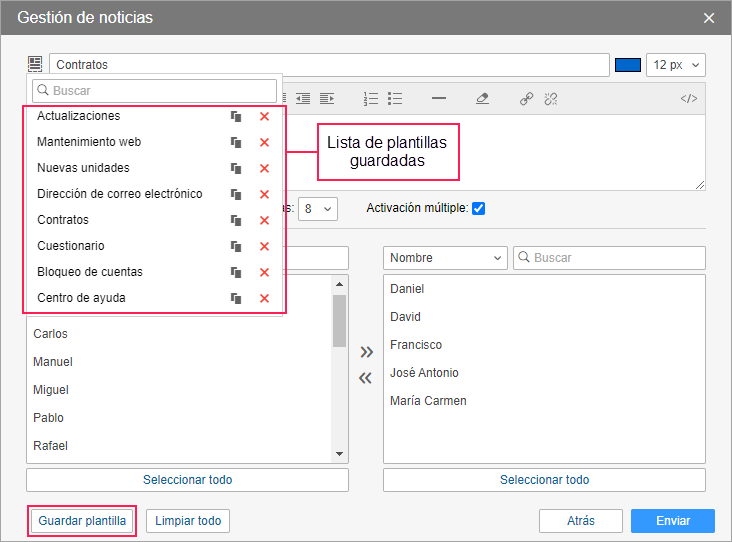Image resolution: width=732 pixels, height=542 pixels.
Task: Copy the Cuestionario template
Action: tap(237, 247)
